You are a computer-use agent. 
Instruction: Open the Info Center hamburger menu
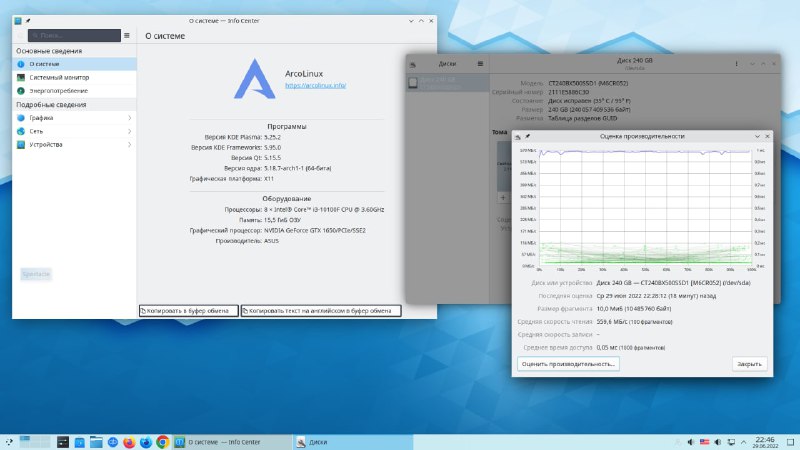click(127, 35)
